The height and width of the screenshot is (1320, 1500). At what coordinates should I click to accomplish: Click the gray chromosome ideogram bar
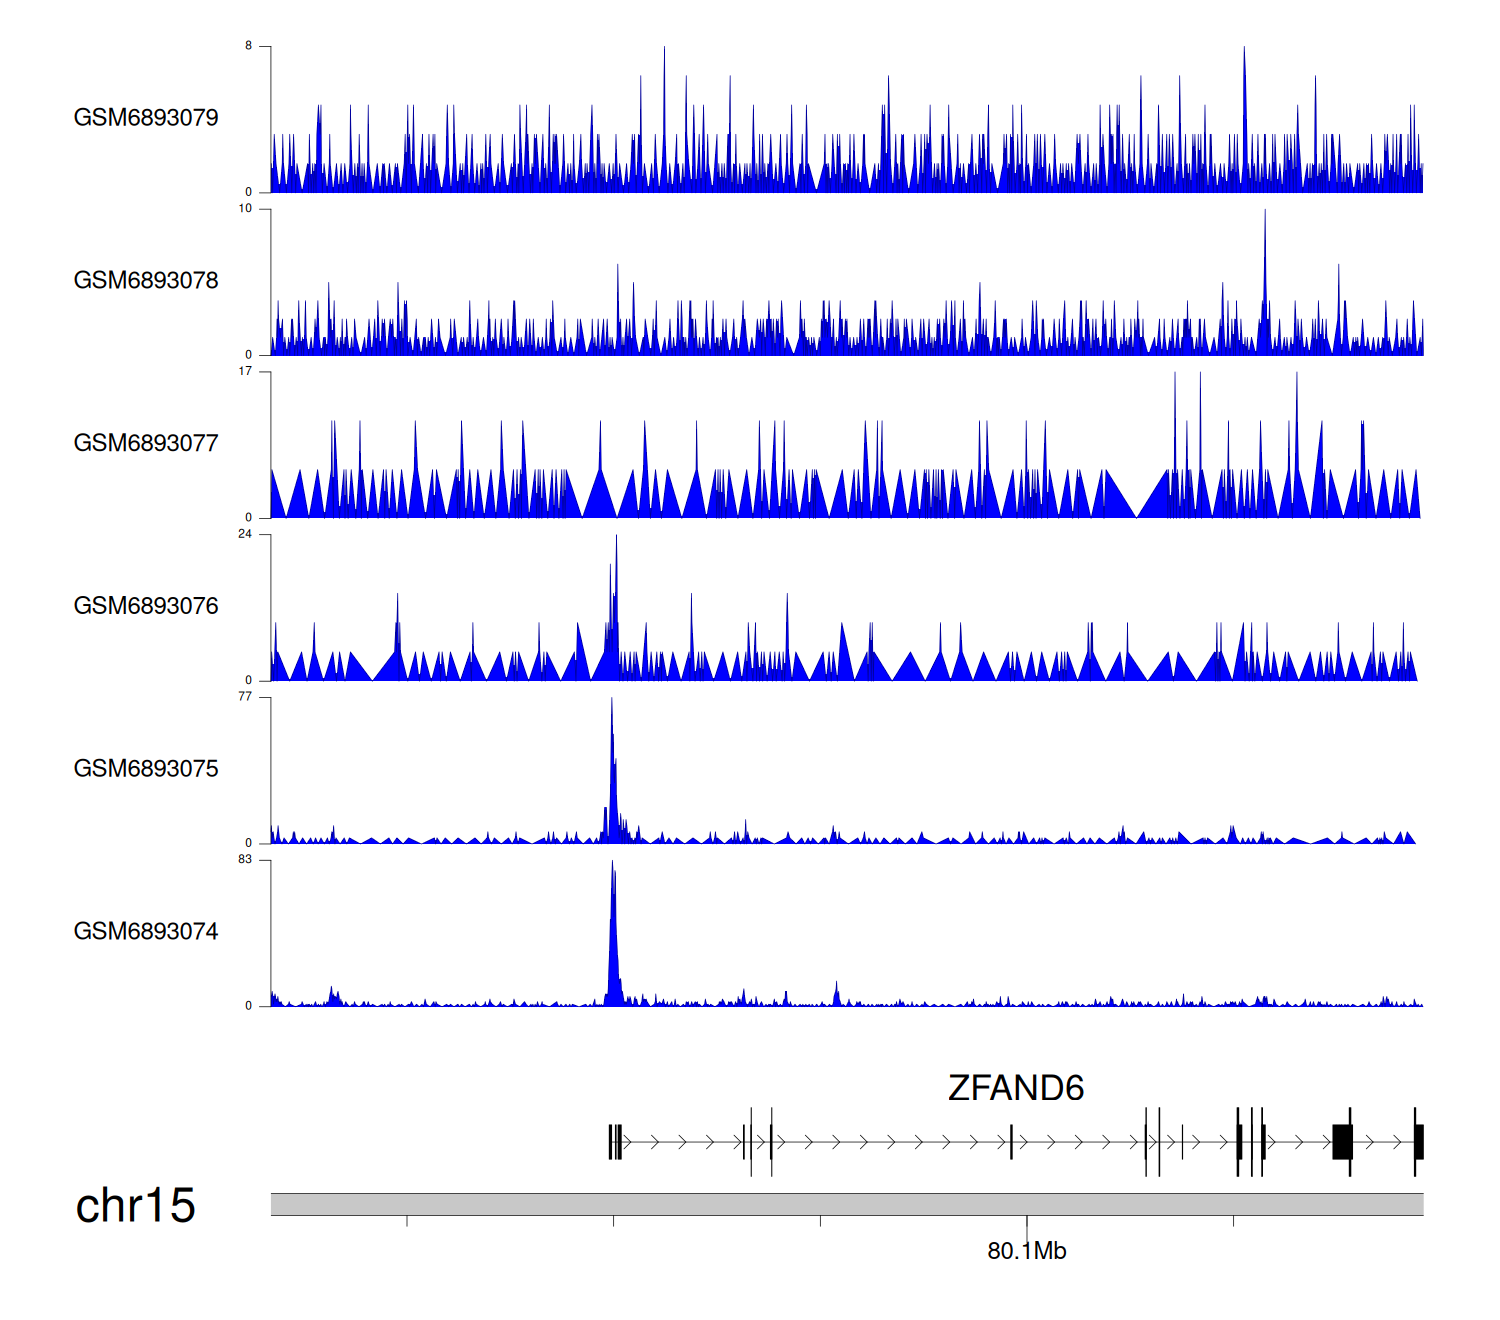pos(846,1204)
